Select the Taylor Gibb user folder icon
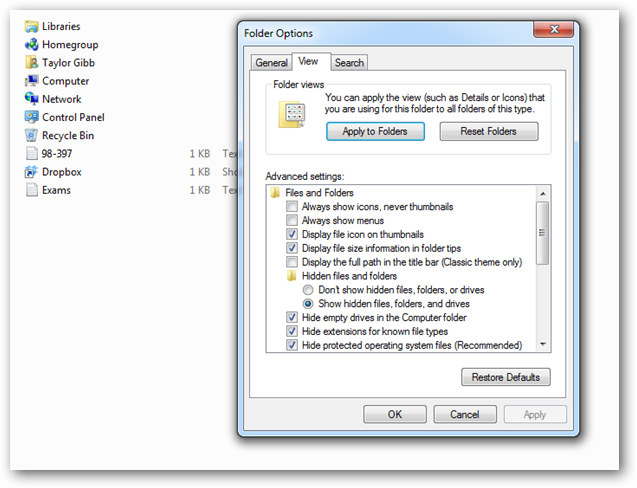Screen dimensions: 637x488 tap(31, 63)
